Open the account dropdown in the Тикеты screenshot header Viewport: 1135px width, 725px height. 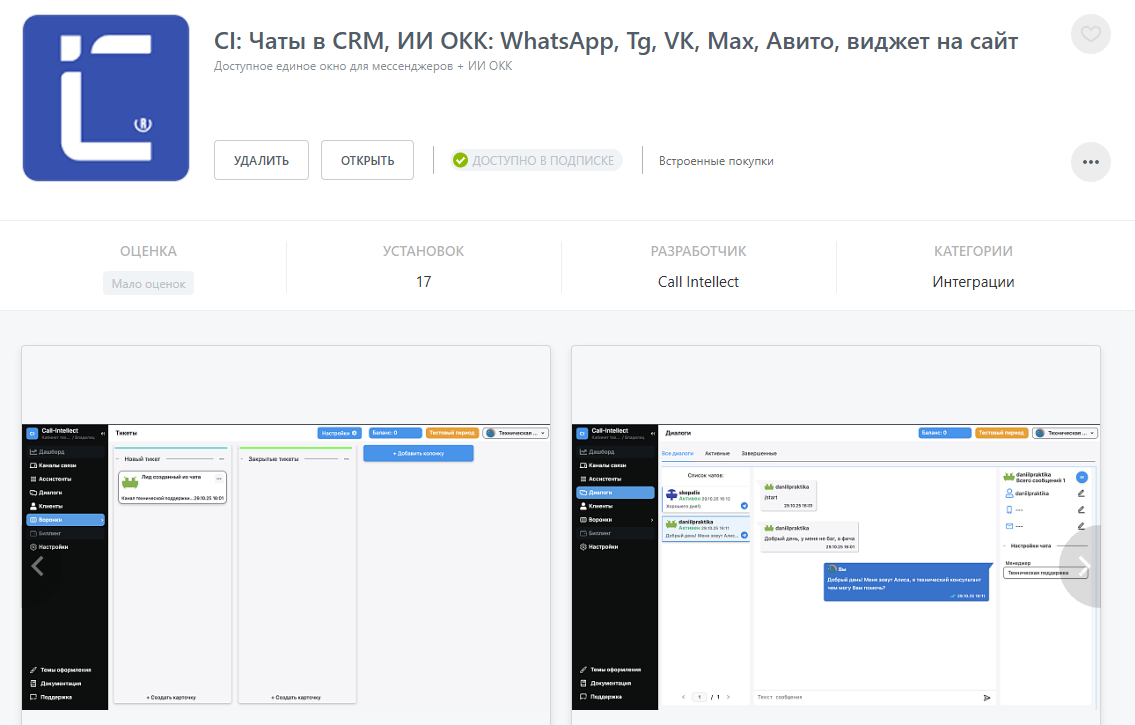click(516, 433)
